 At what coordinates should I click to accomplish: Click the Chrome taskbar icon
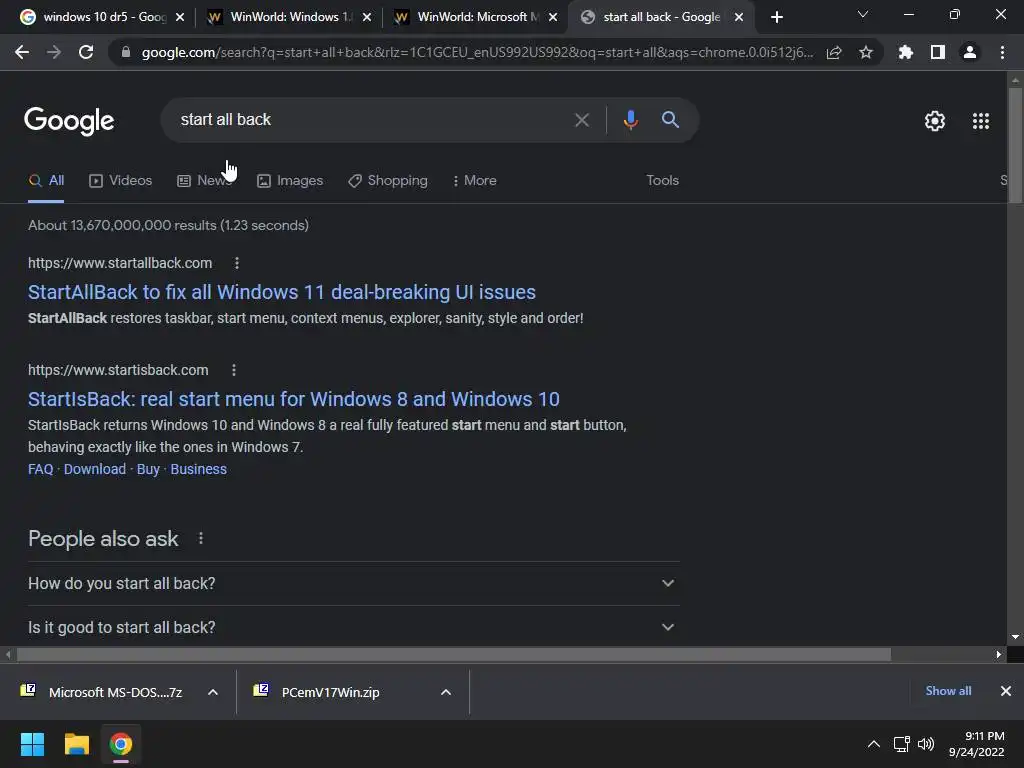[x=121, y=744]
